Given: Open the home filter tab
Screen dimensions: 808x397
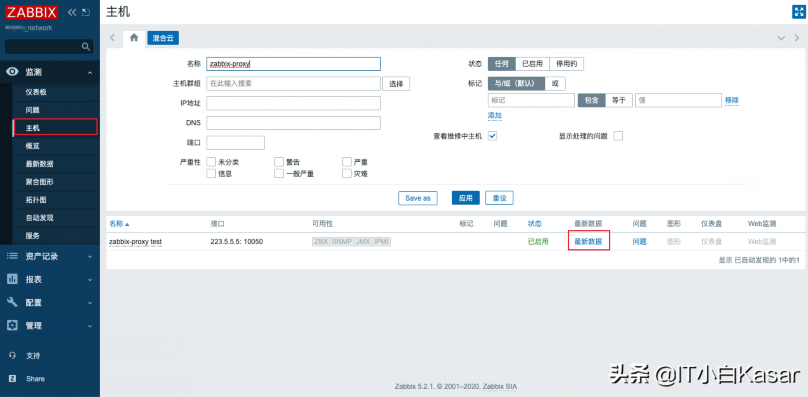Looking at the screenshot, I should pyautogui.click(x=134, y=38).
